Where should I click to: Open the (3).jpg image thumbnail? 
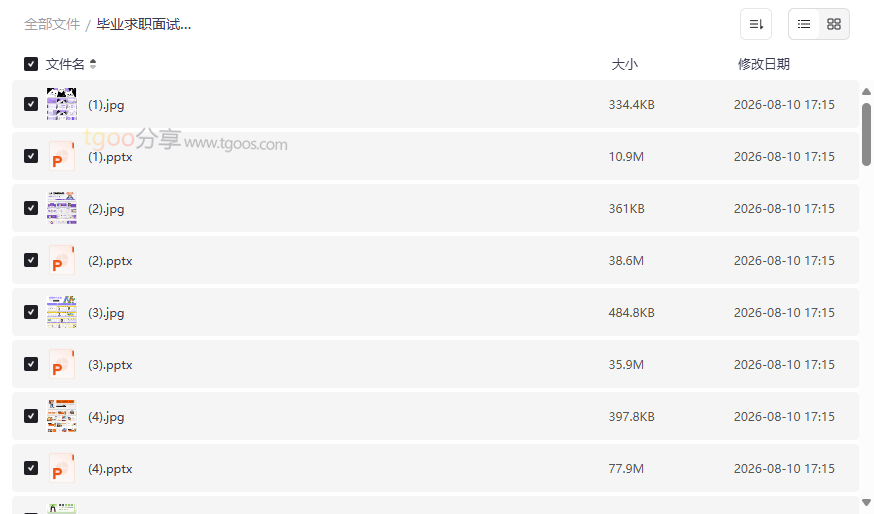coord(61,312)
